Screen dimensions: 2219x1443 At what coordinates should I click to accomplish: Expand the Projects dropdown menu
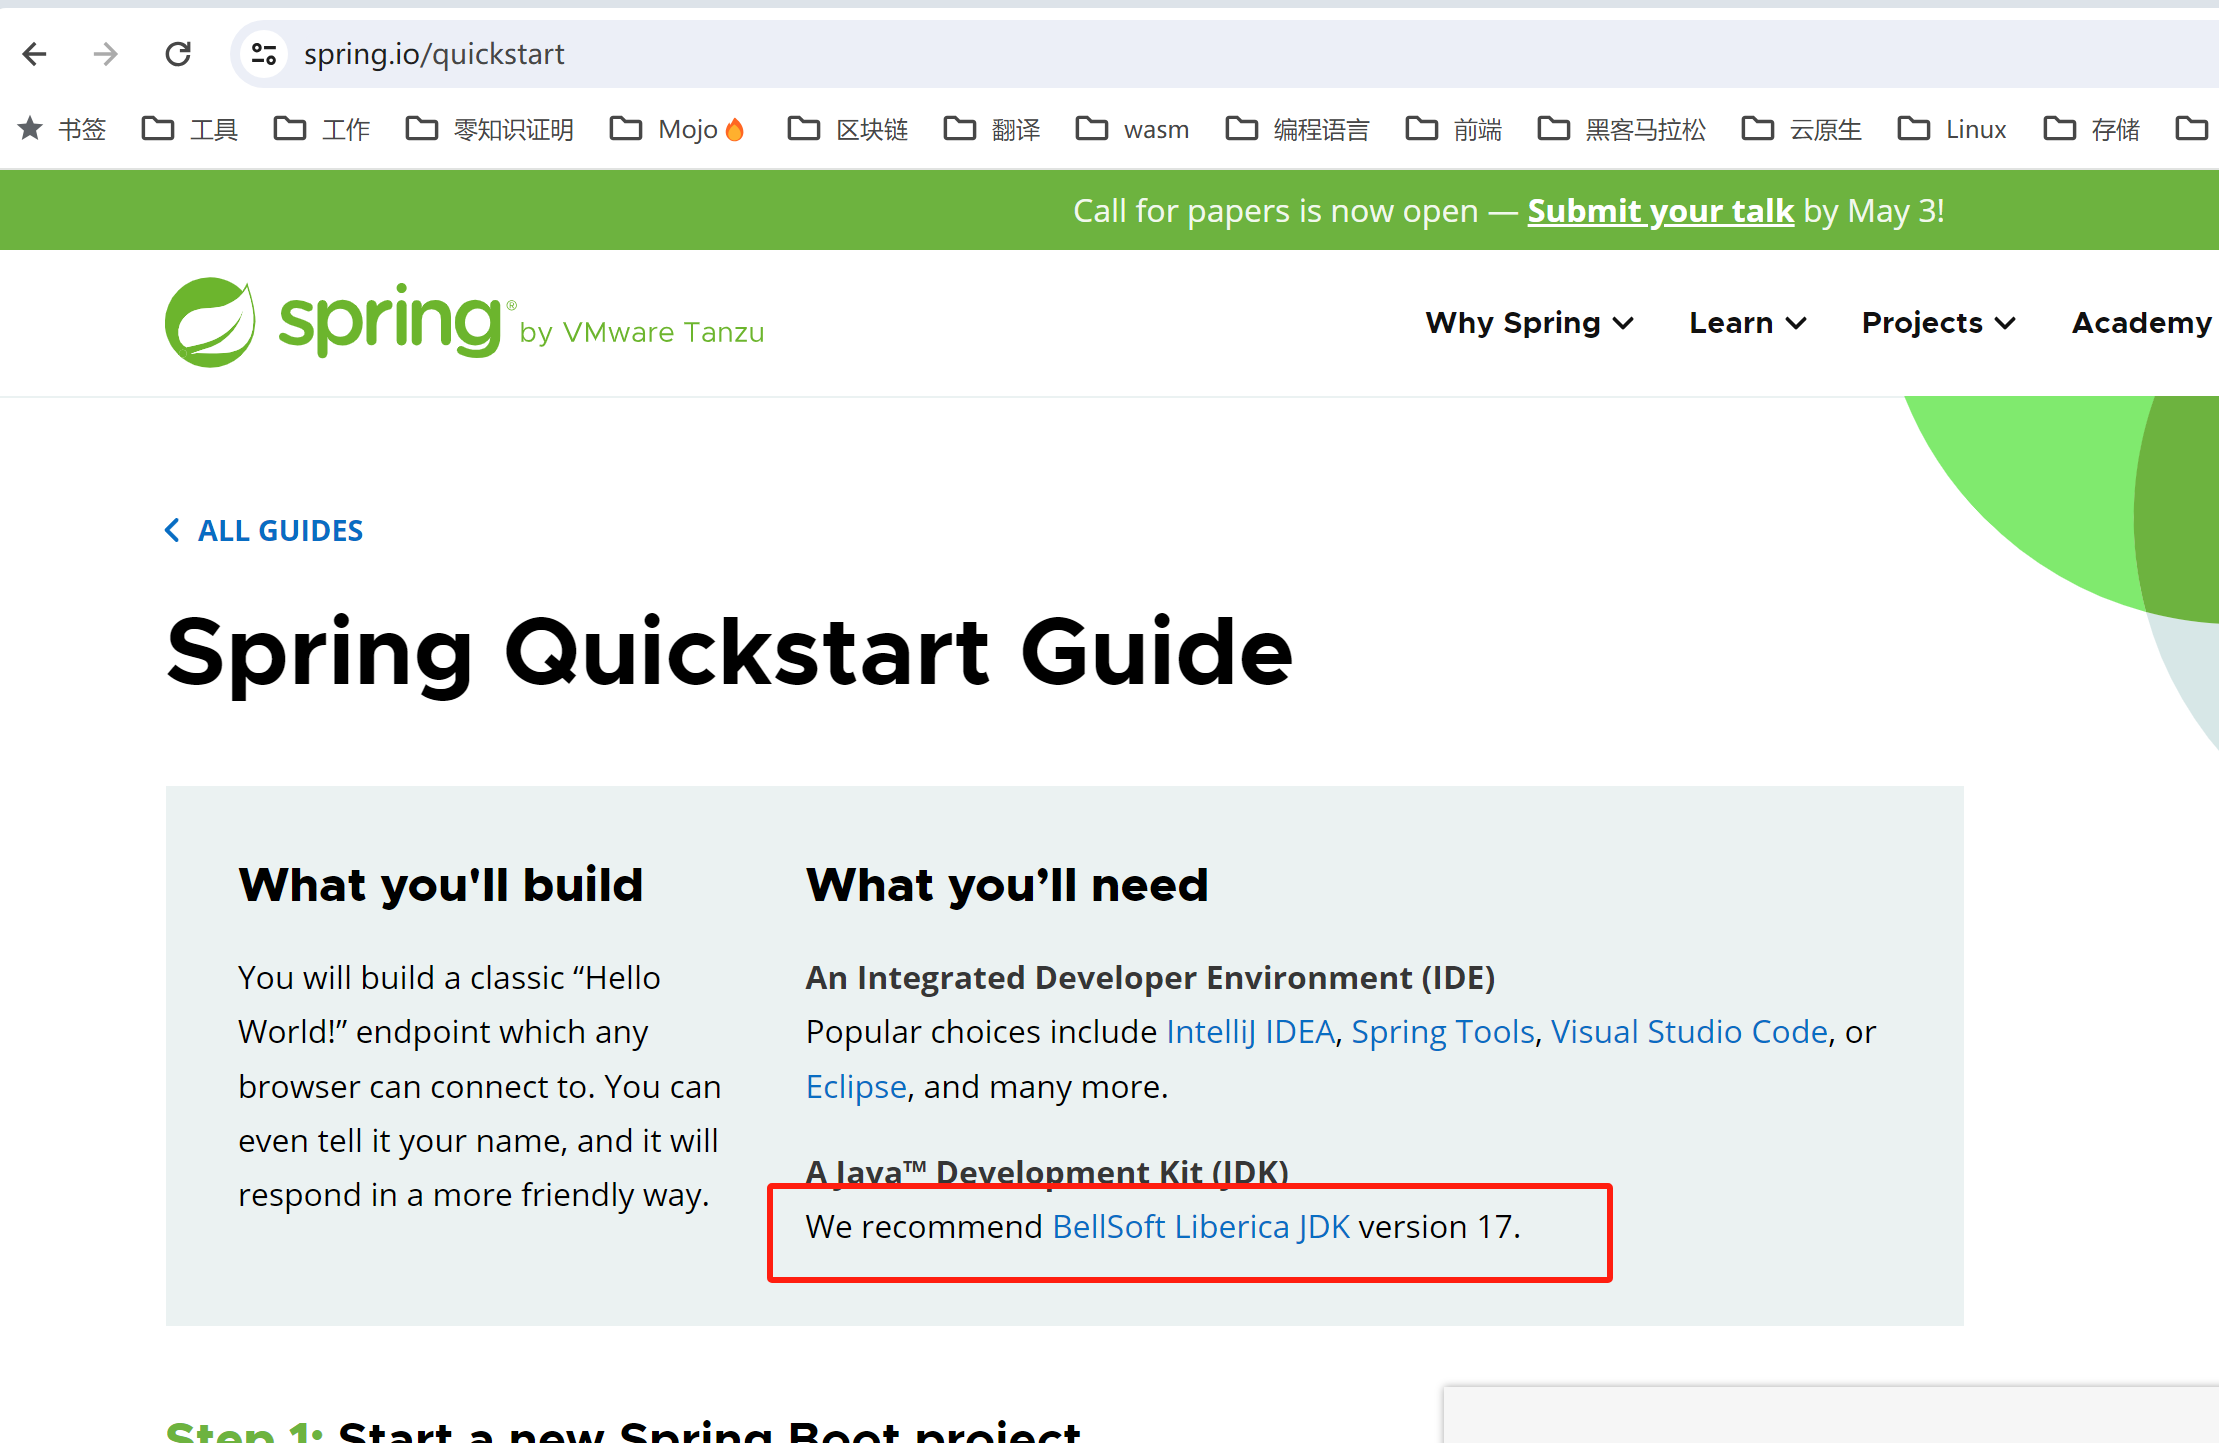pos(1937,323)
